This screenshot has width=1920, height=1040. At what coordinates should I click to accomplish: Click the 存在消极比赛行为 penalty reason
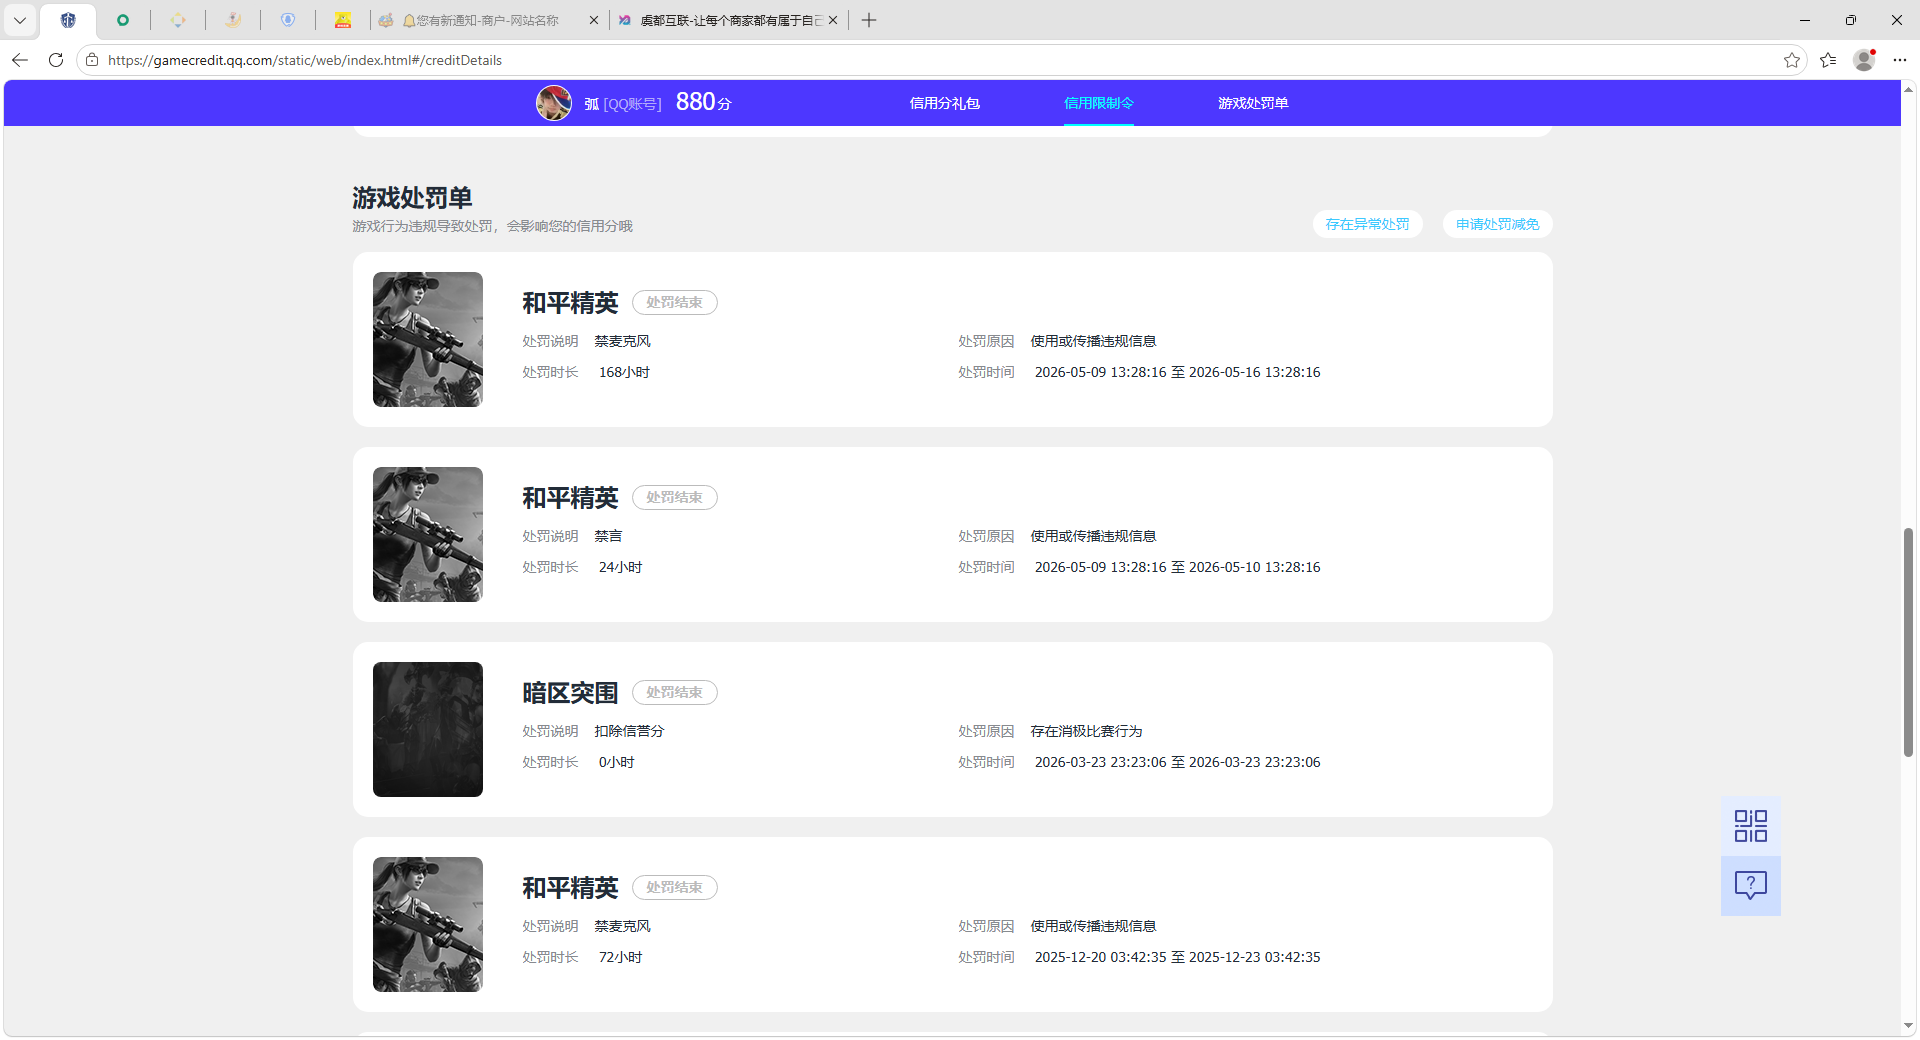(1086, 731)
